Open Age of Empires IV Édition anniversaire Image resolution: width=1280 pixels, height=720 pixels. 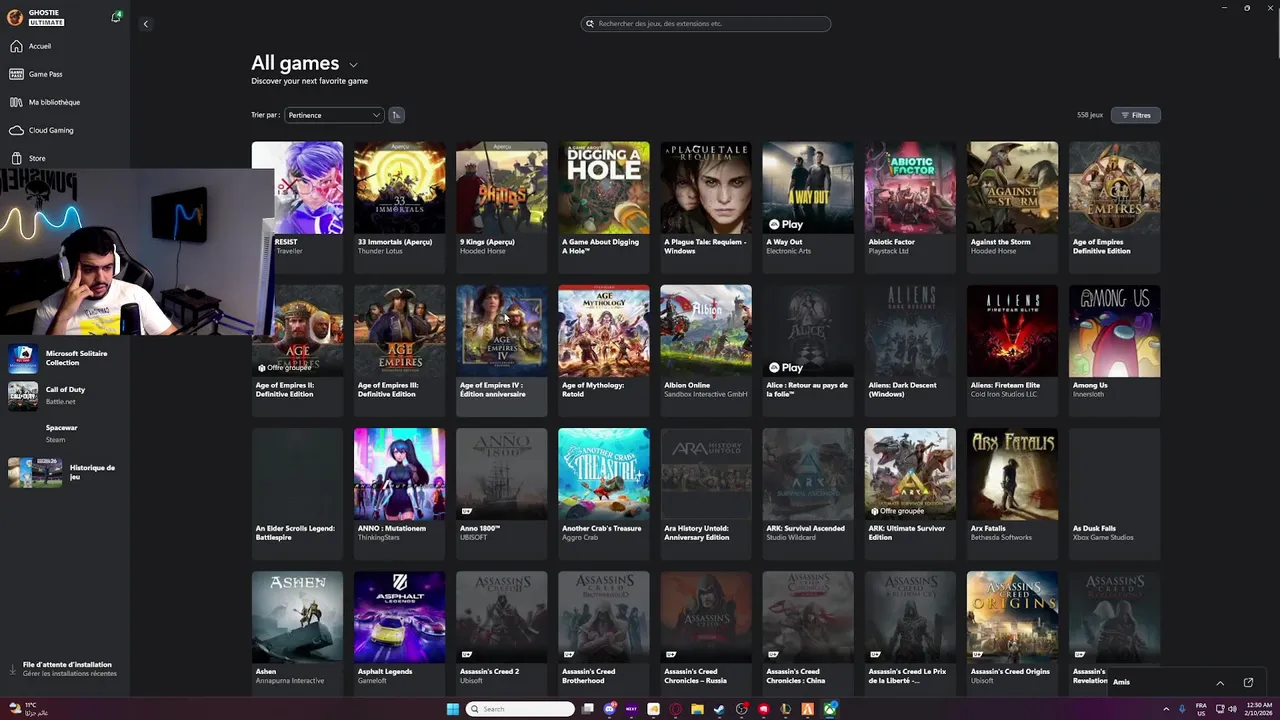tap(501, 350)
